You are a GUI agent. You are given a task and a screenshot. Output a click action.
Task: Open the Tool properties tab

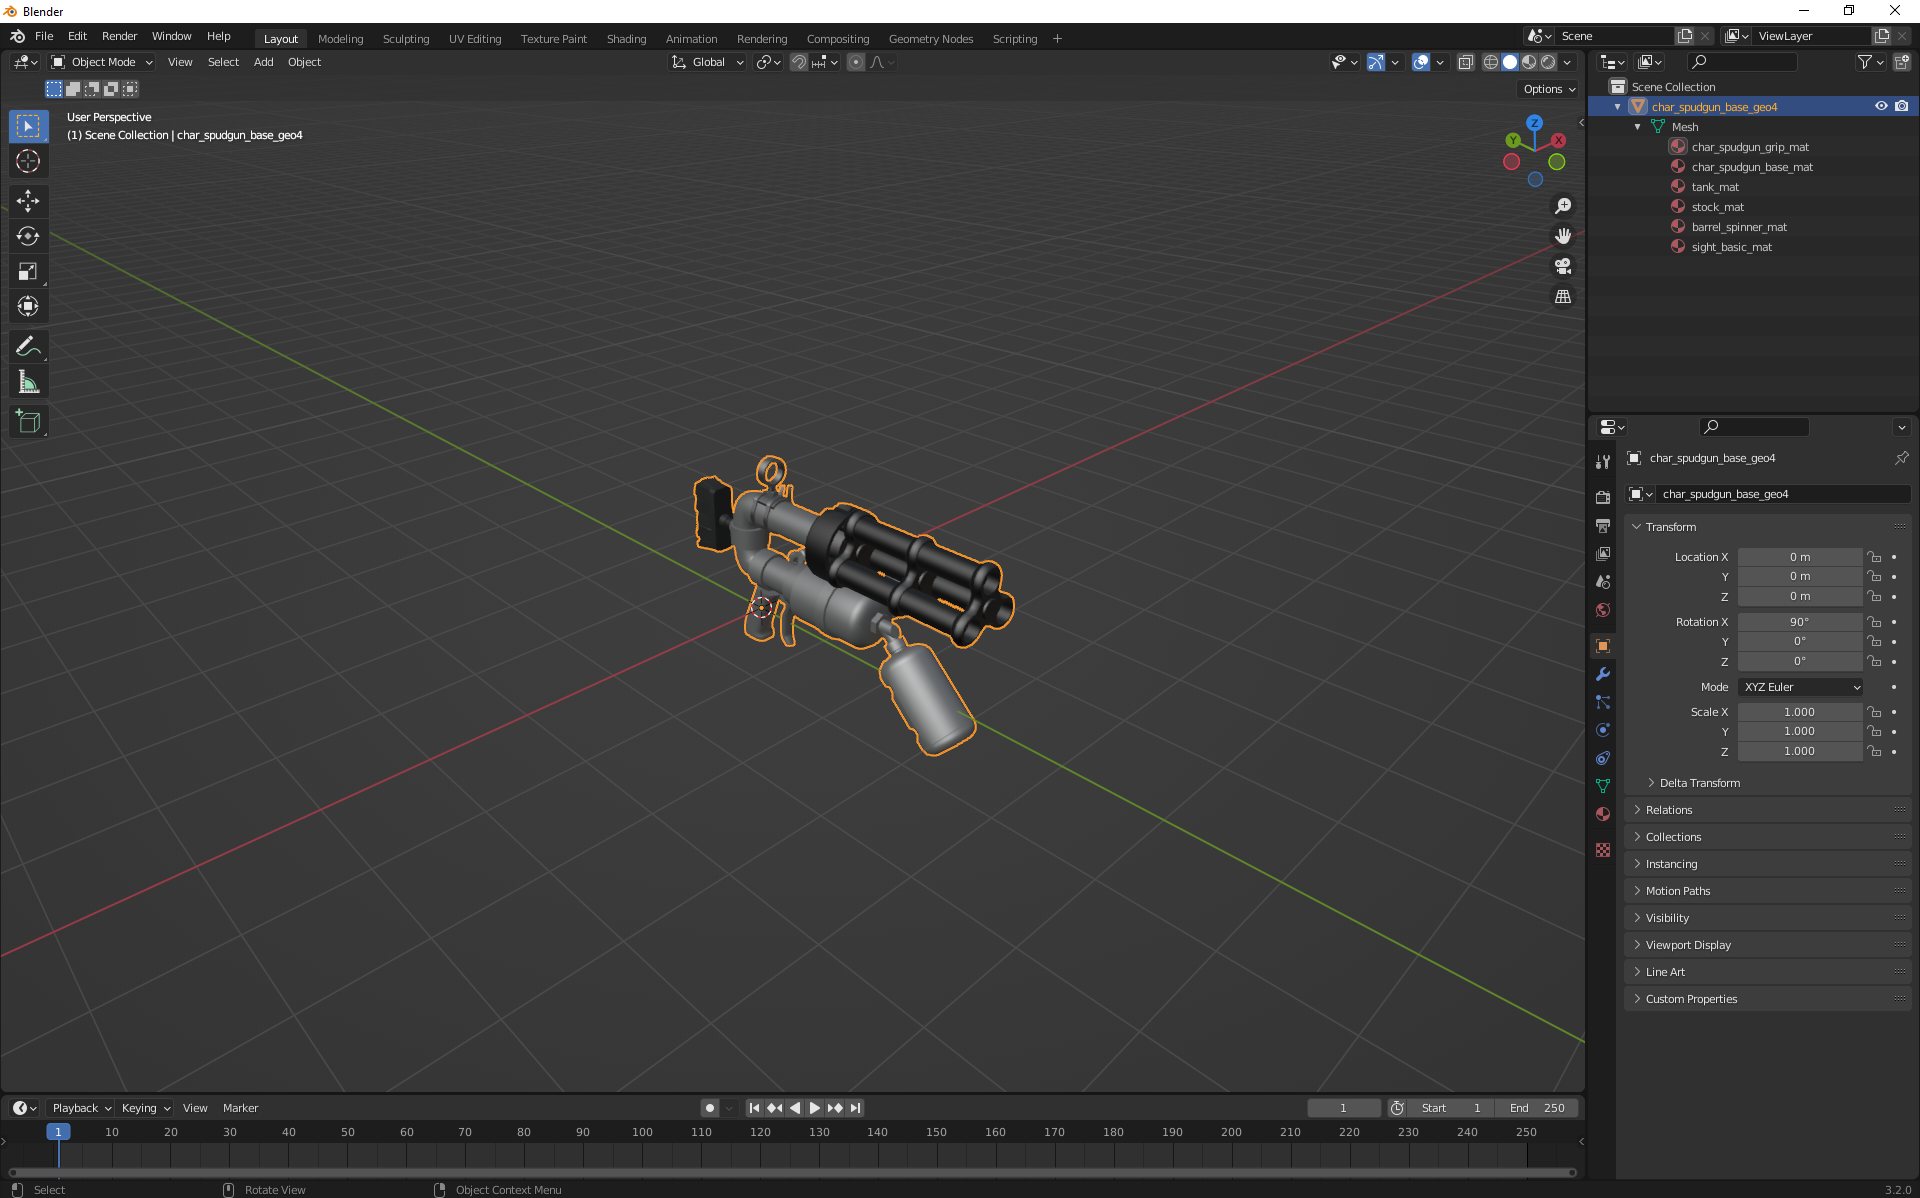(x=1603, y=462)
